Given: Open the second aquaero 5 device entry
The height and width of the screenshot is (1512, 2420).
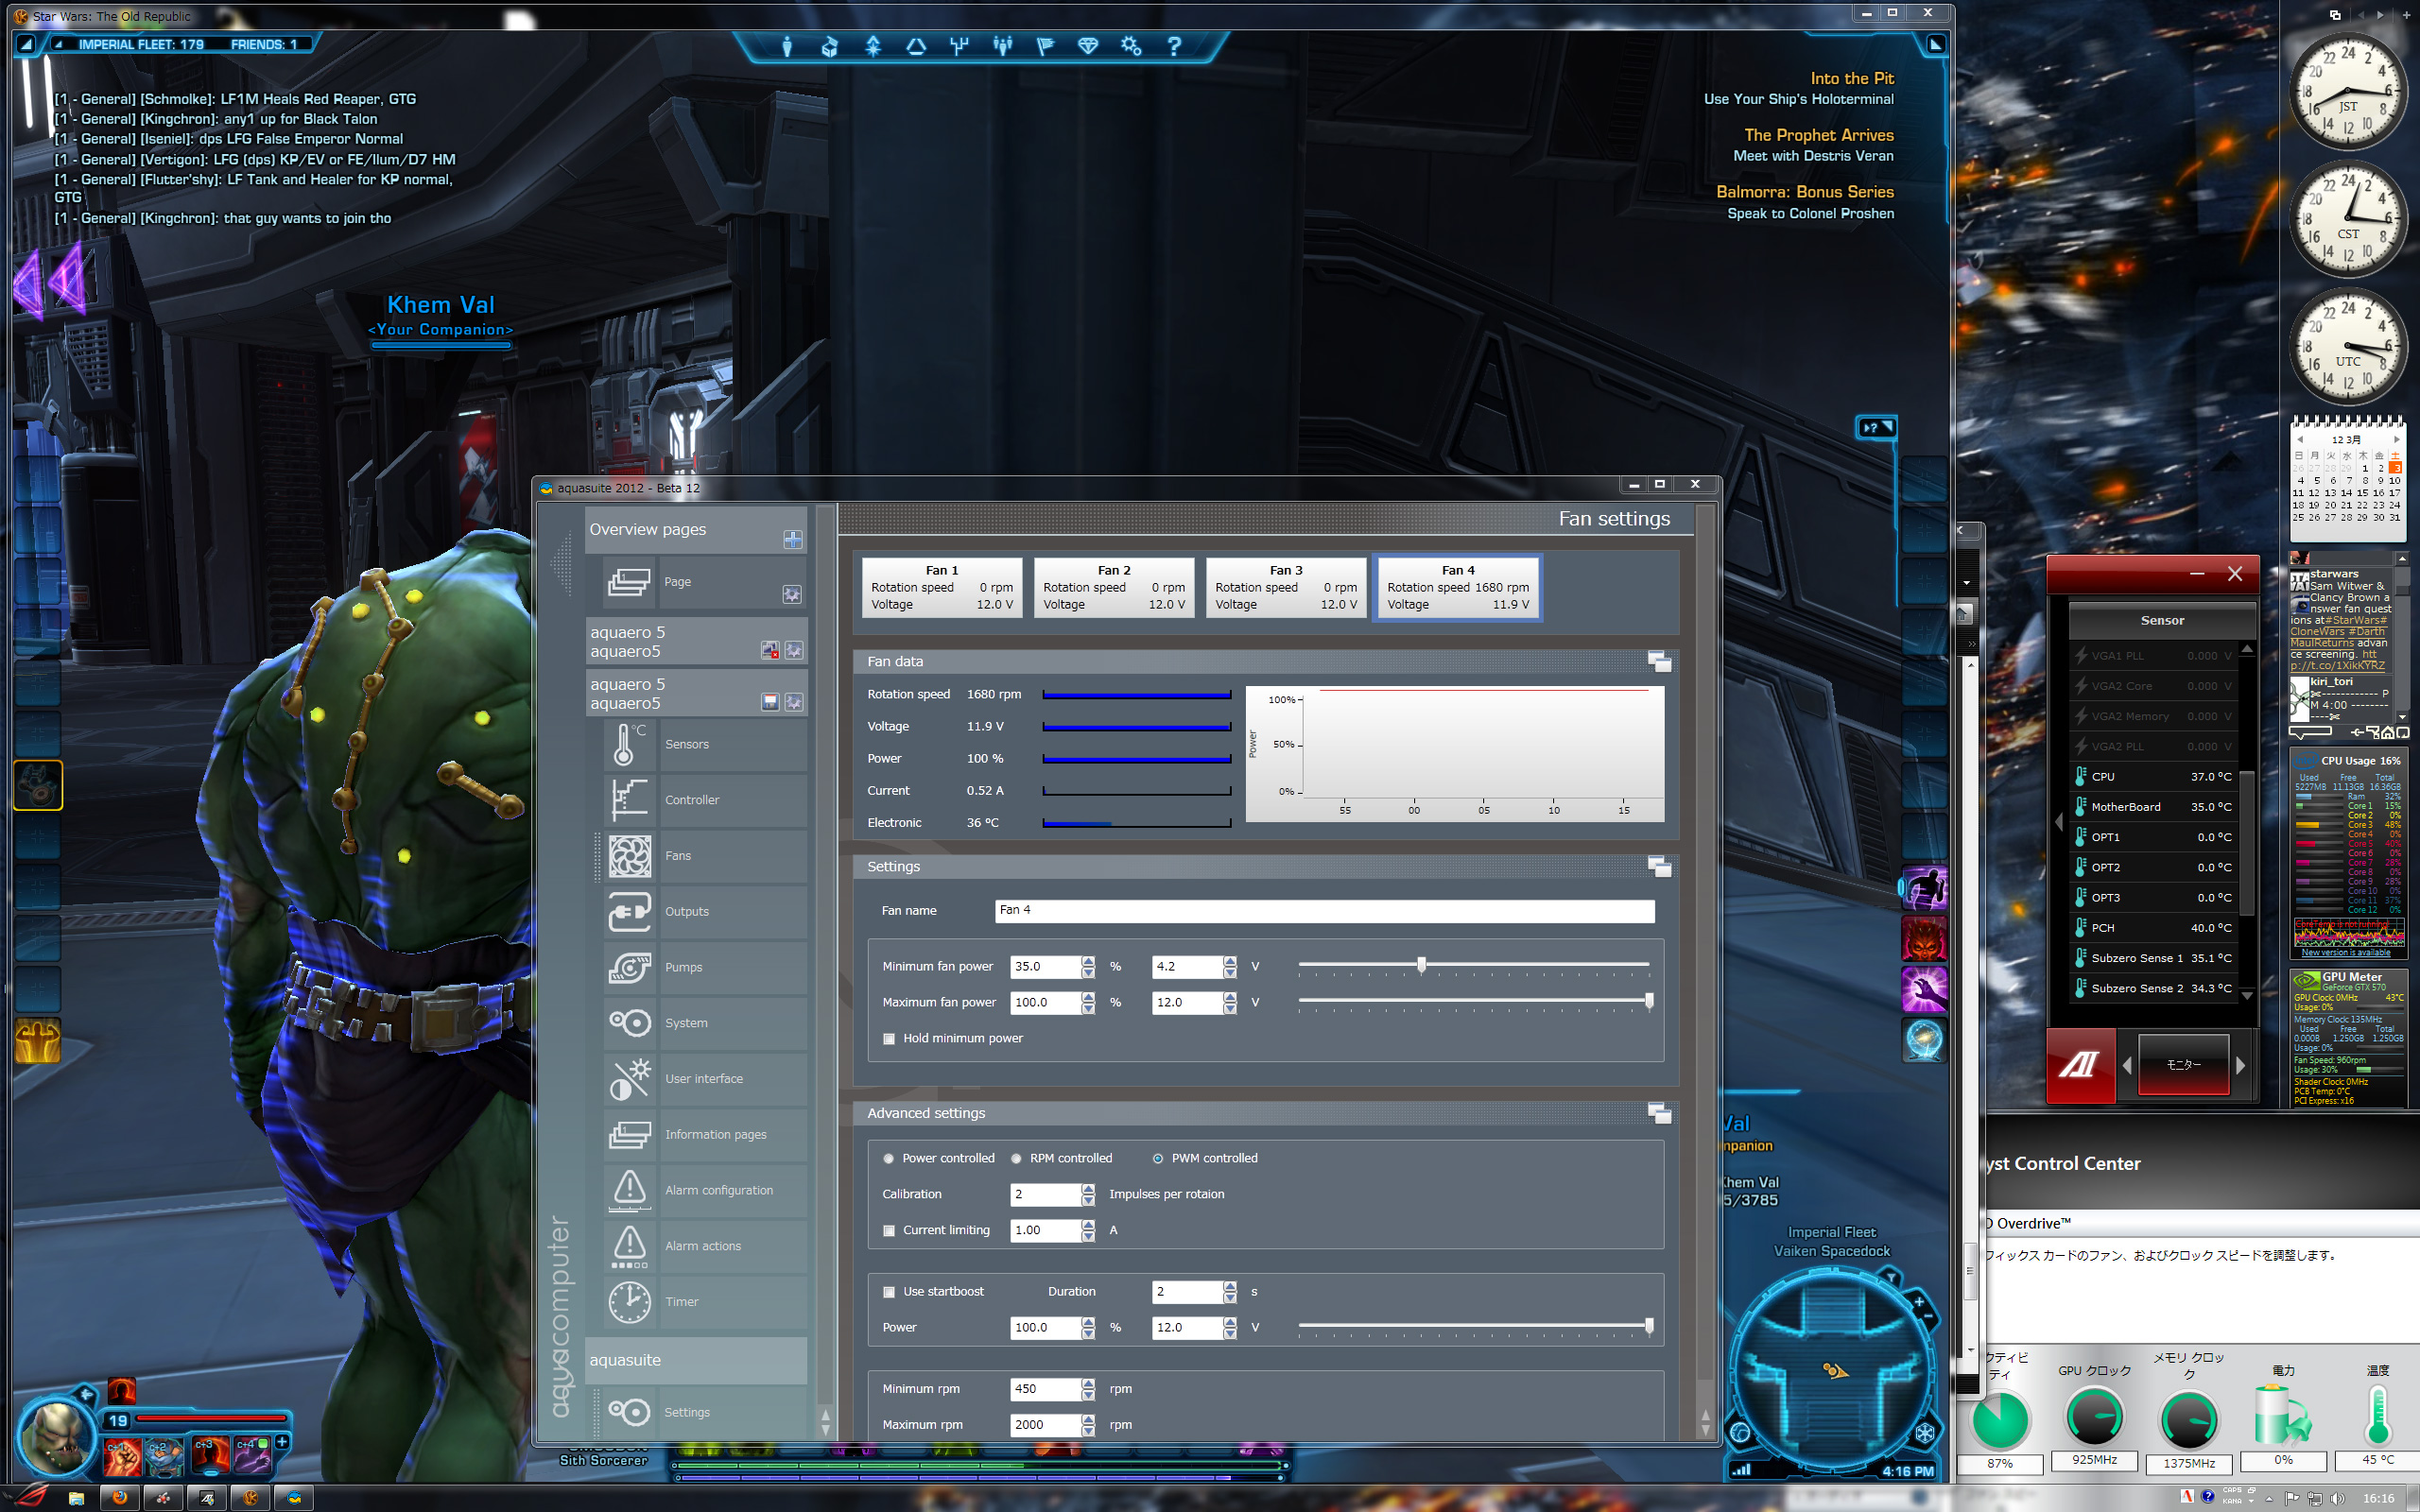Looking at the screenshot, I should pyautogui.click(x=696, y=694).
